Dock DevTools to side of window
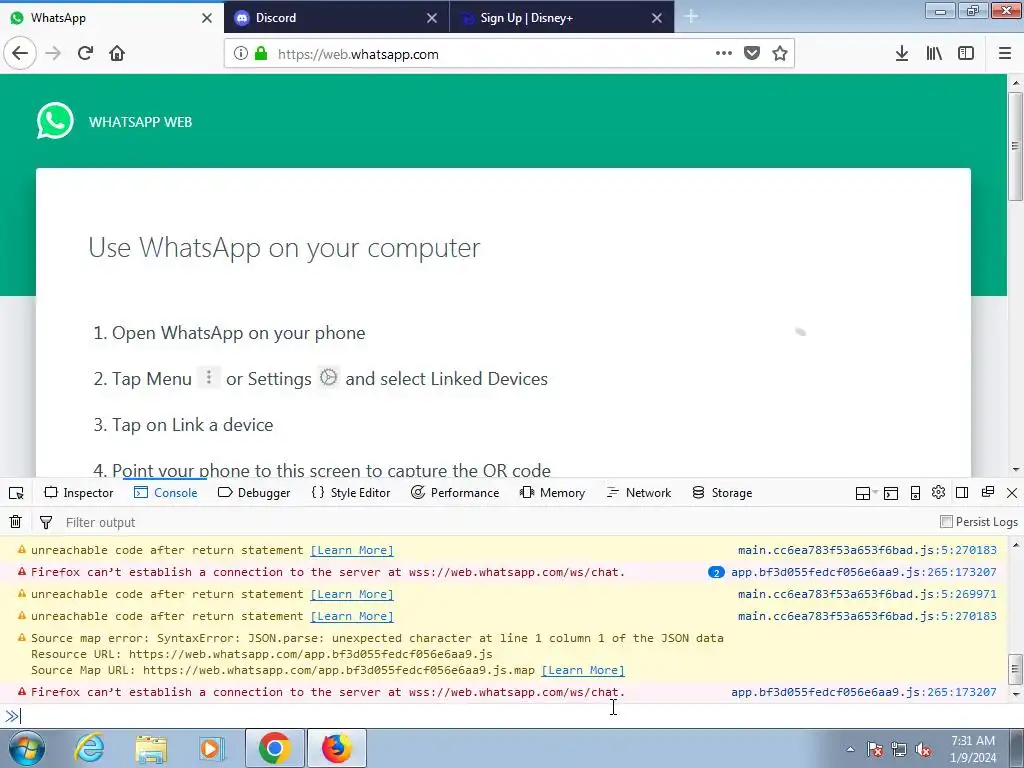 [962, 492]
